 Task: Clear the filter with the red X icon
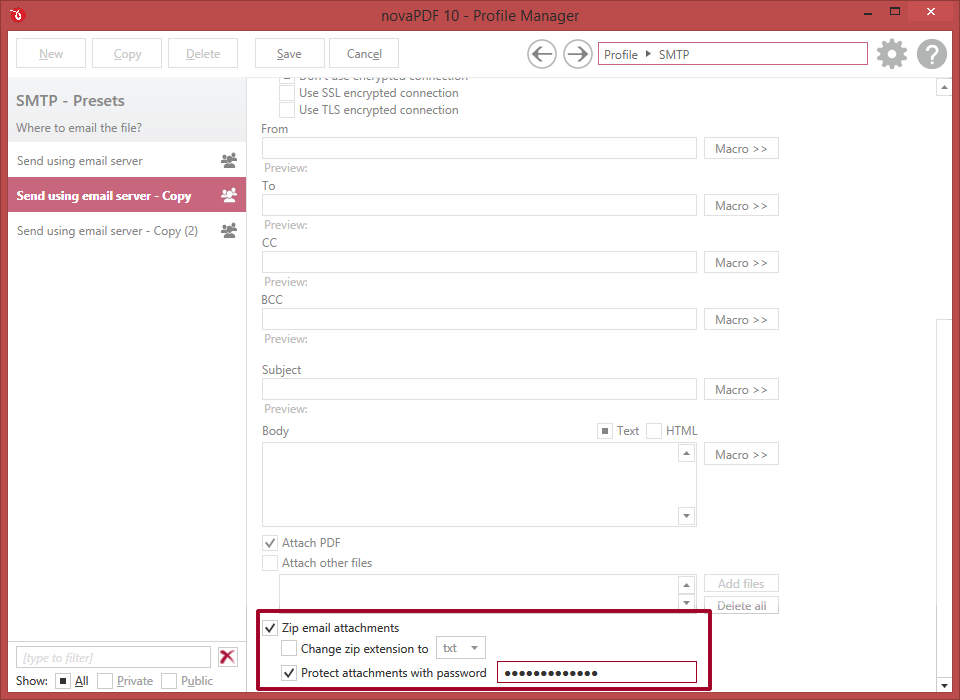(227, 657)
